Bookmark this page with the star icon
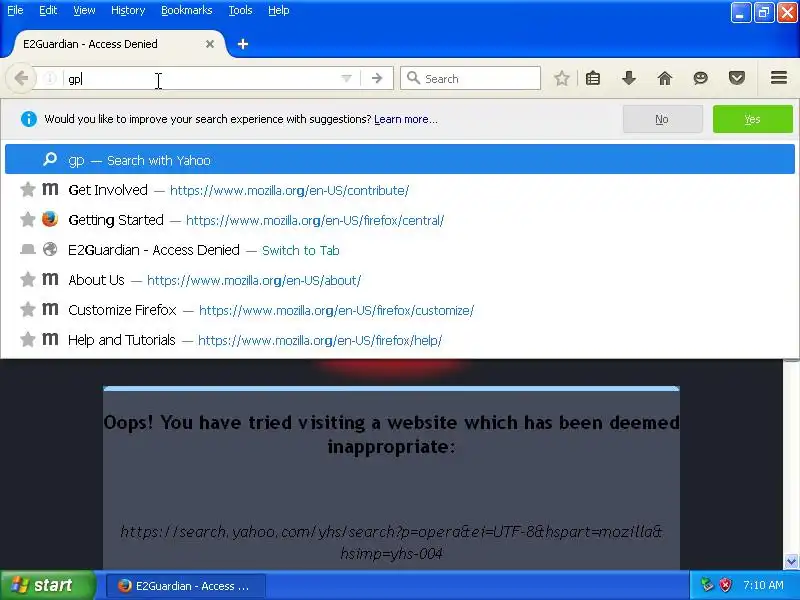This screenshot has width=800, height=600. point(562,79)
